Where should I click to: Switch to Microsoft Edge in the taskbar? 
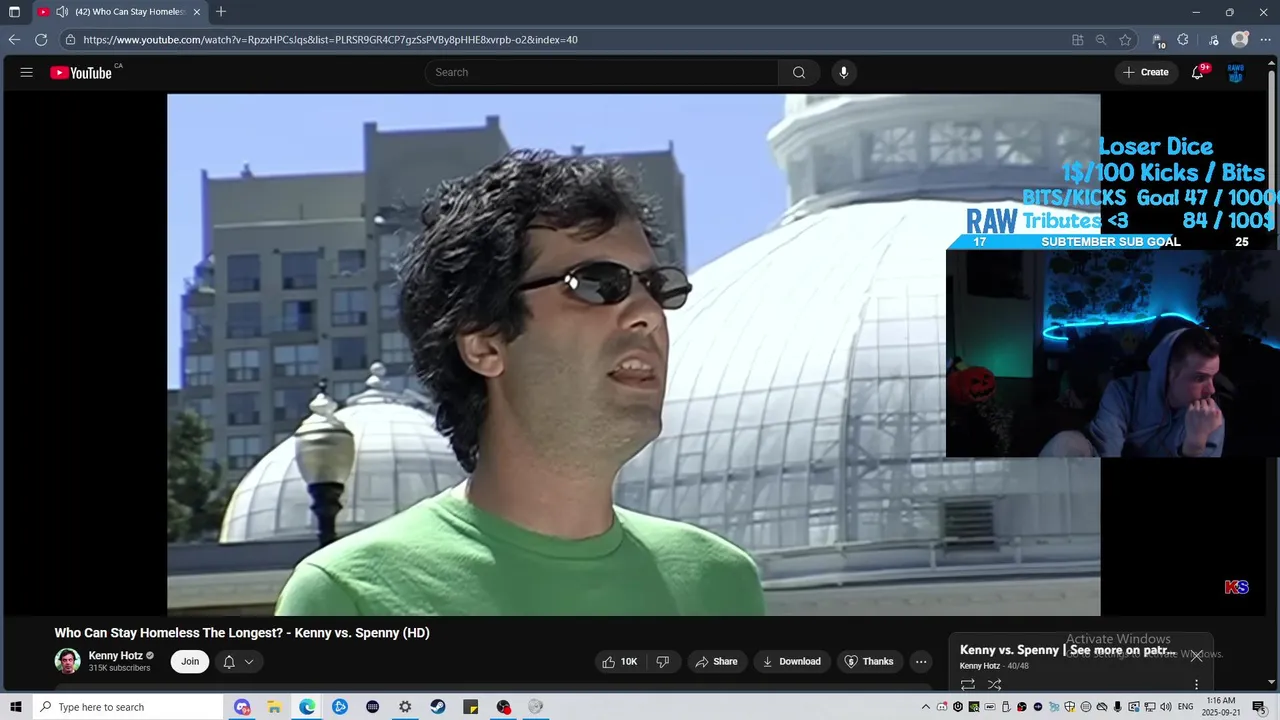[x=307, y=707]
